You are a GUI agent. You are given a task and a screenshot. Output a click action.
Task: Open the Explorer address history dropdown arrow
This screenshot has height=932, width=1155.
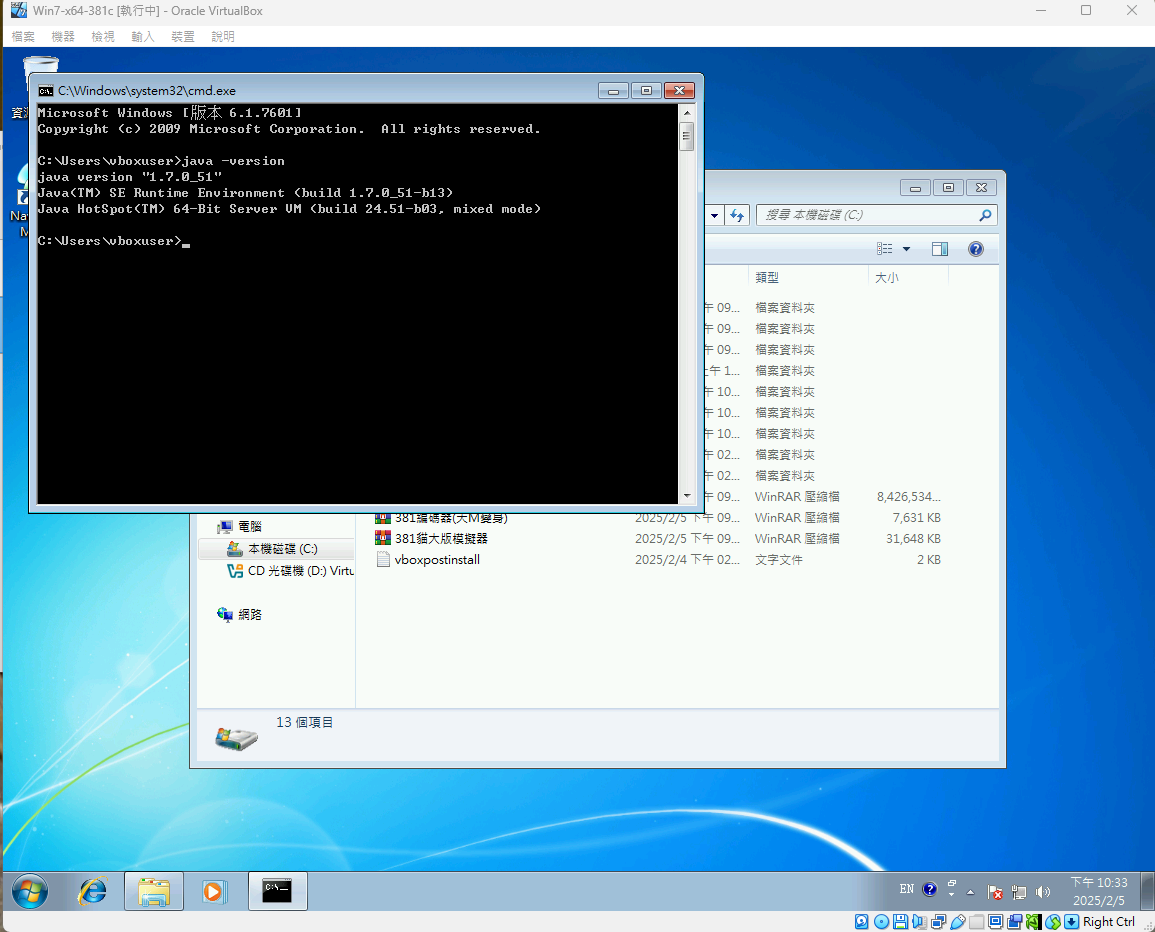coord(715,215)
